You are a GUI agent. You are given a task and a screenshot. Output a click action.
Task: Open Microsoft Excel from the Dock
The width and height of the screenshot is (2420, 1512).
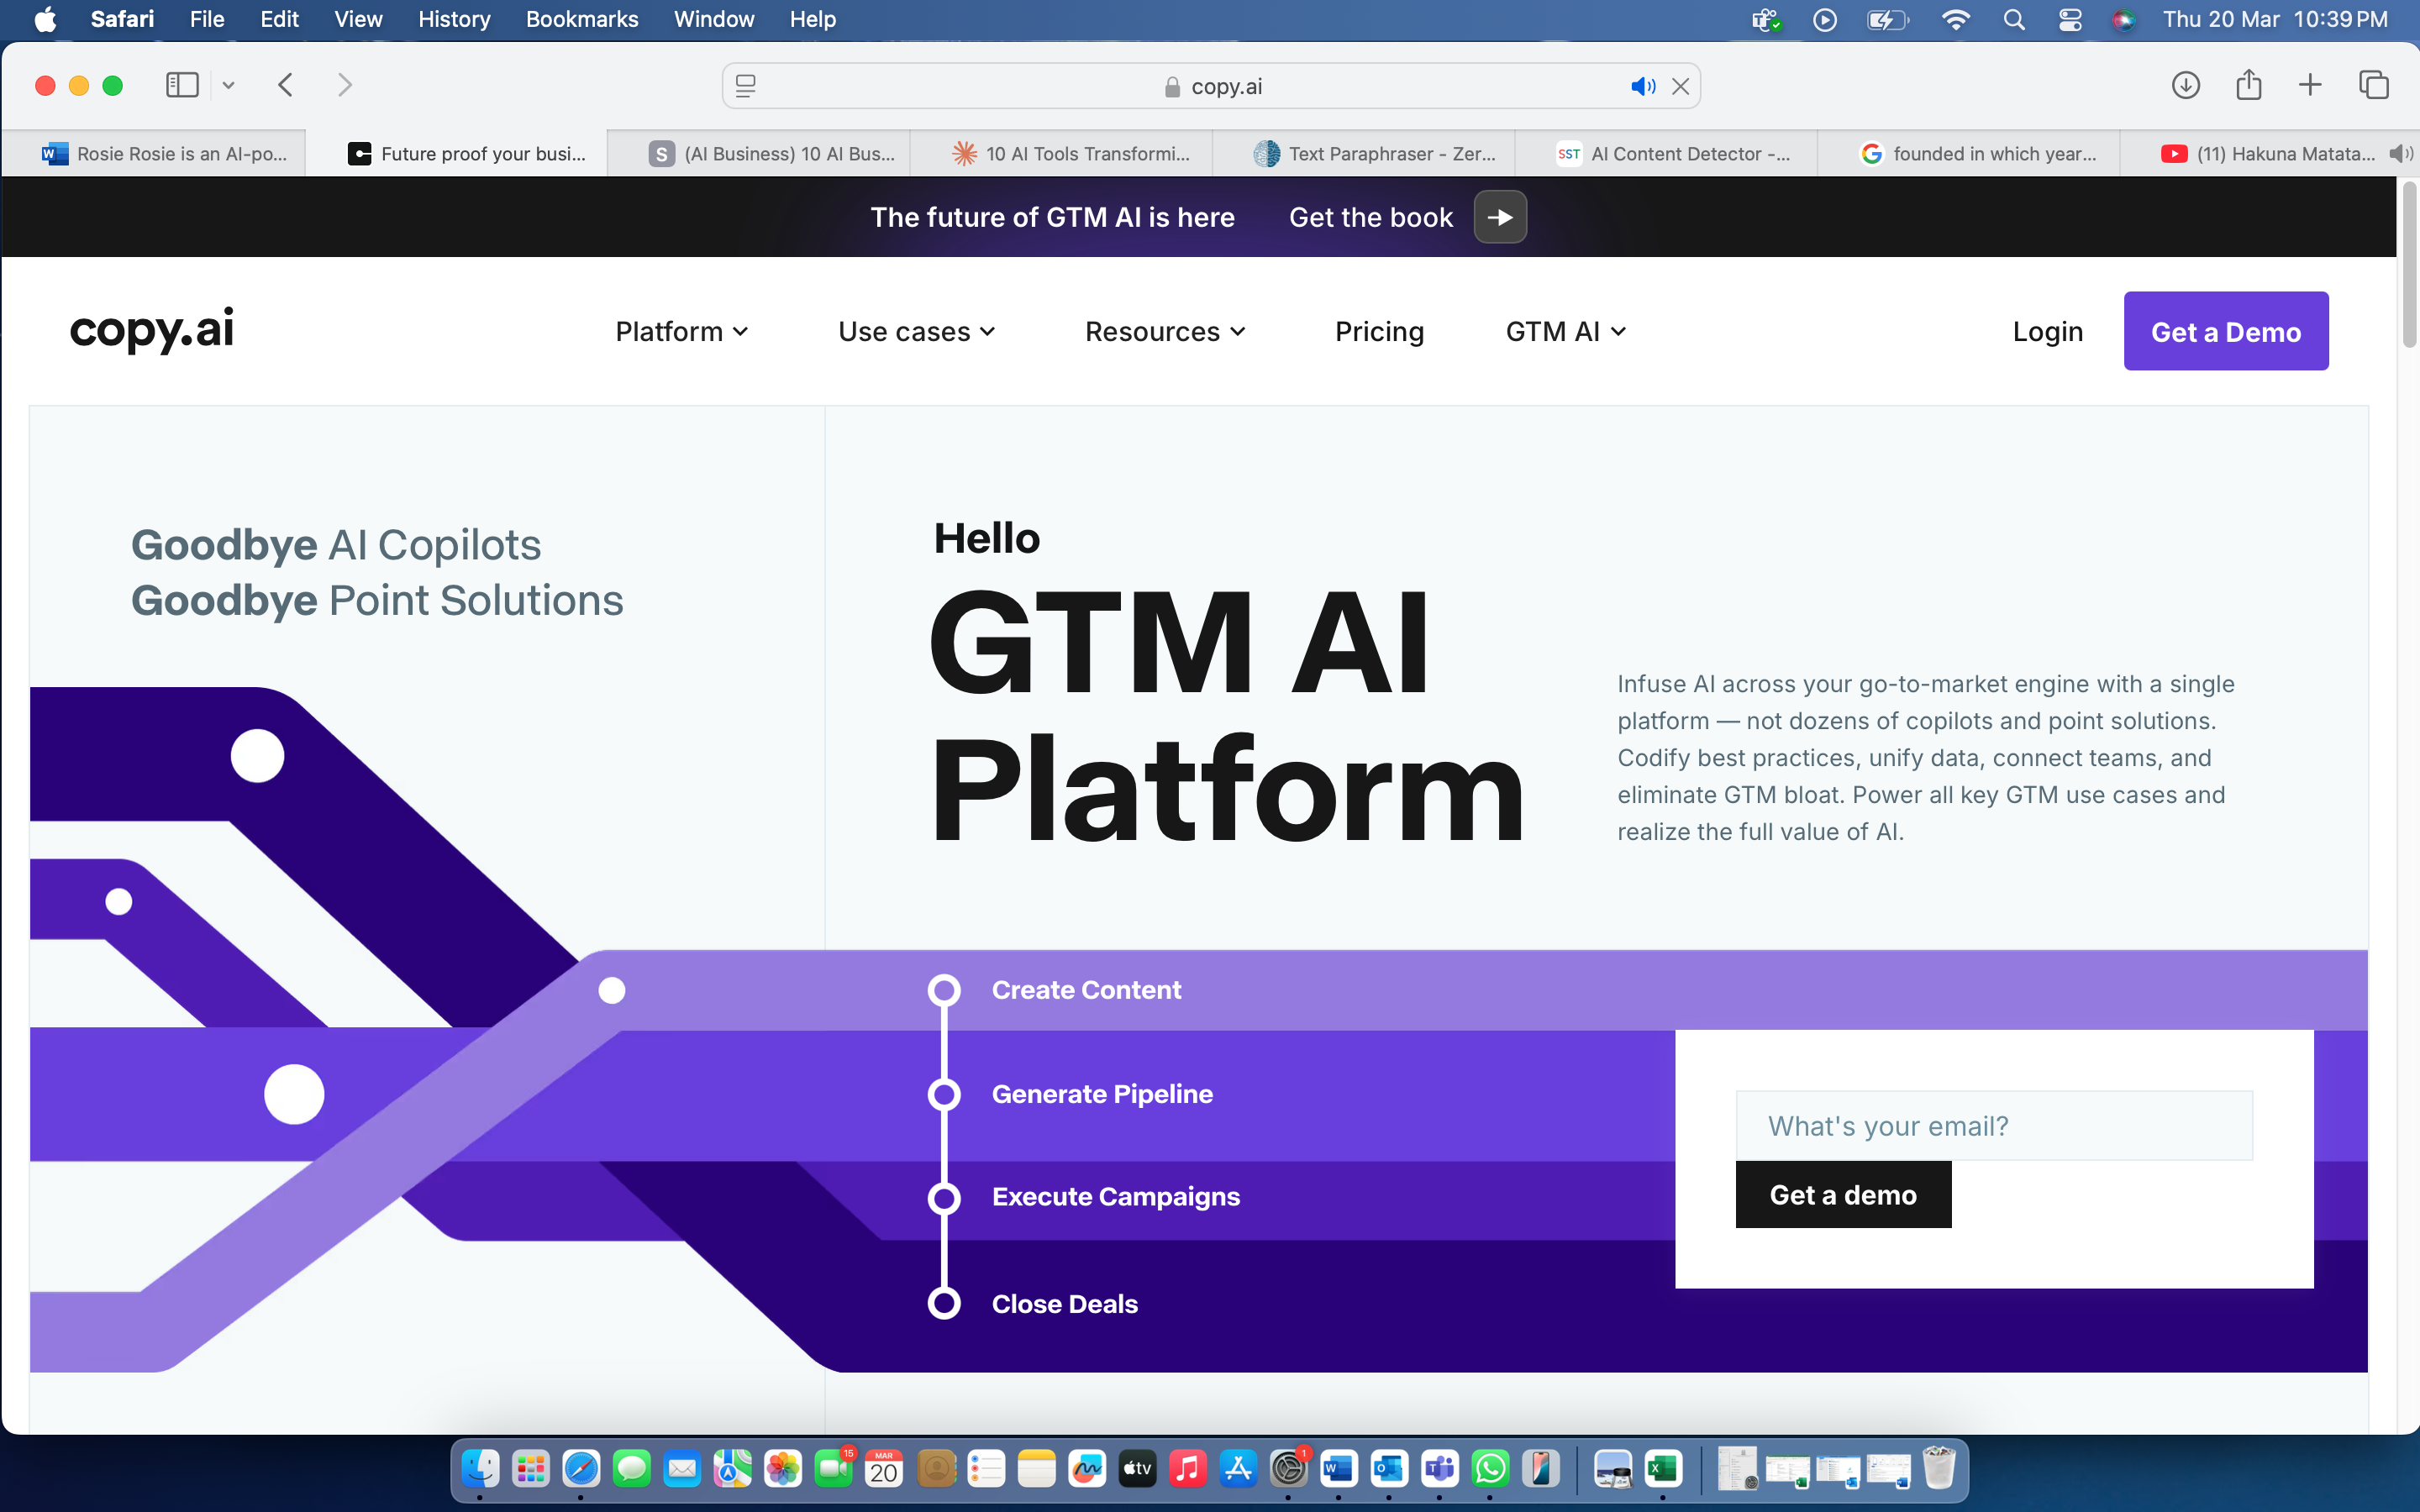click(1662, 1468)
